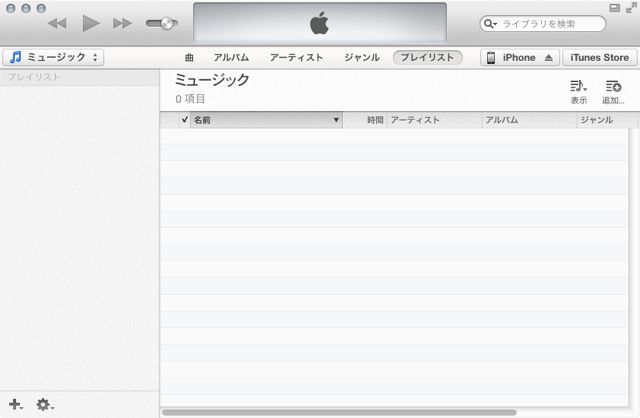This screenshot has height=418, width=640.
Task: Open the search options magnifier dropdown
Action: [x=490, y=24]
